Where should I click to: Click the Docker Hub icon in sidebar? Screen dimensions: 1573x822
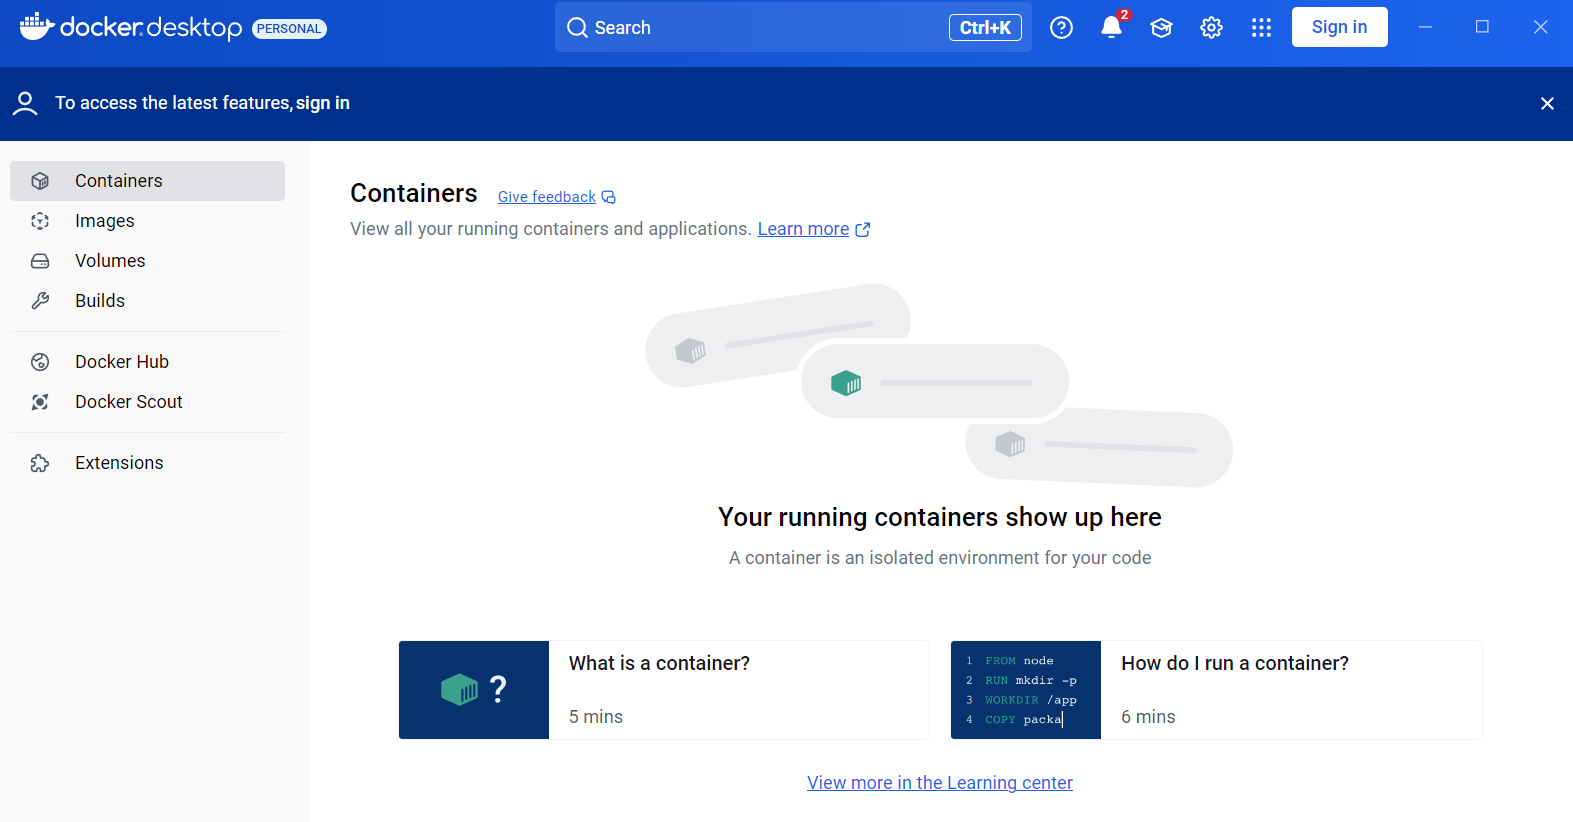point(40,362)
